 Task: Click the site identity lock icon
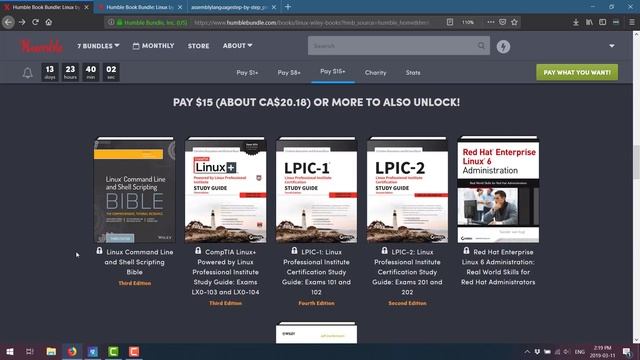(120, 22)
